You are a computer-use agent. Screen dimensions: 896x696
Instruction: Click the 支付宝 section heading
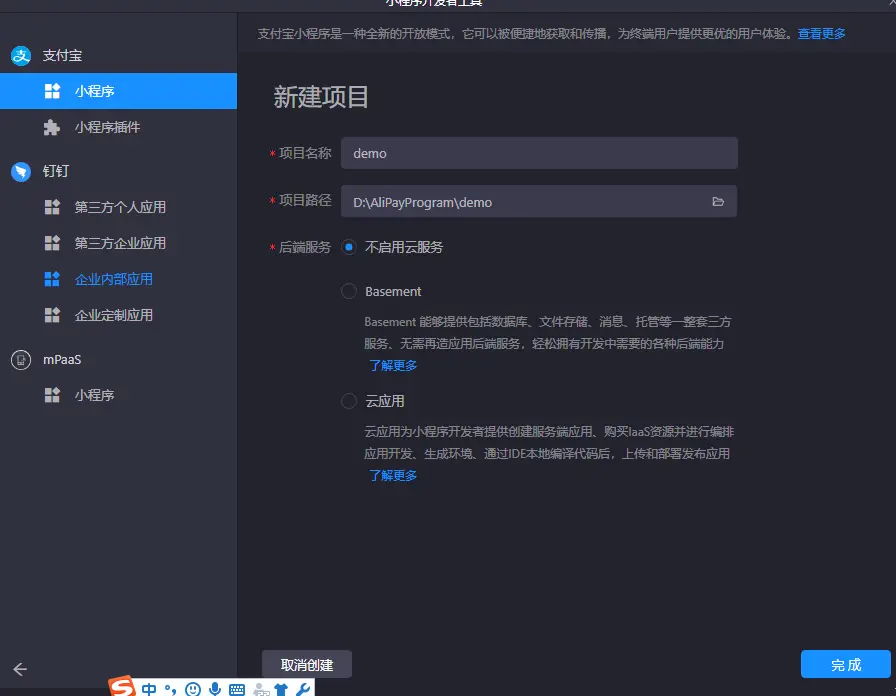[x=62, y=55]
